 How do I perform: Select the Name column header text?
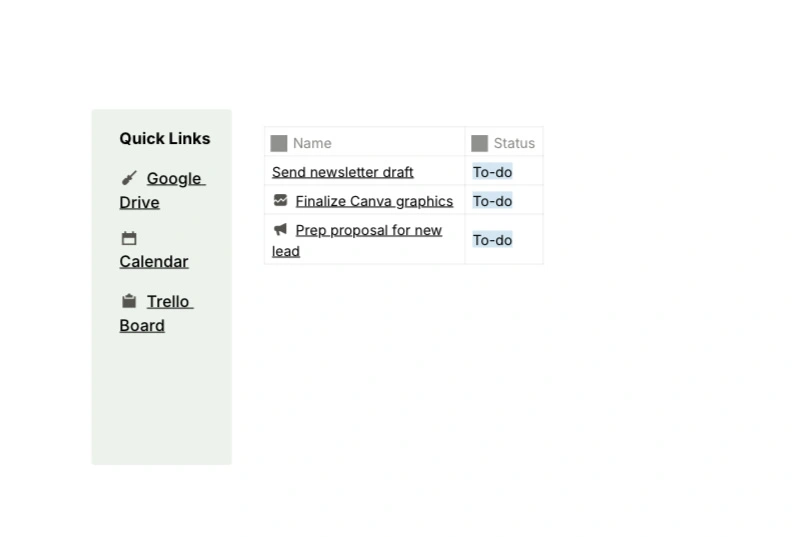point(312,143)
